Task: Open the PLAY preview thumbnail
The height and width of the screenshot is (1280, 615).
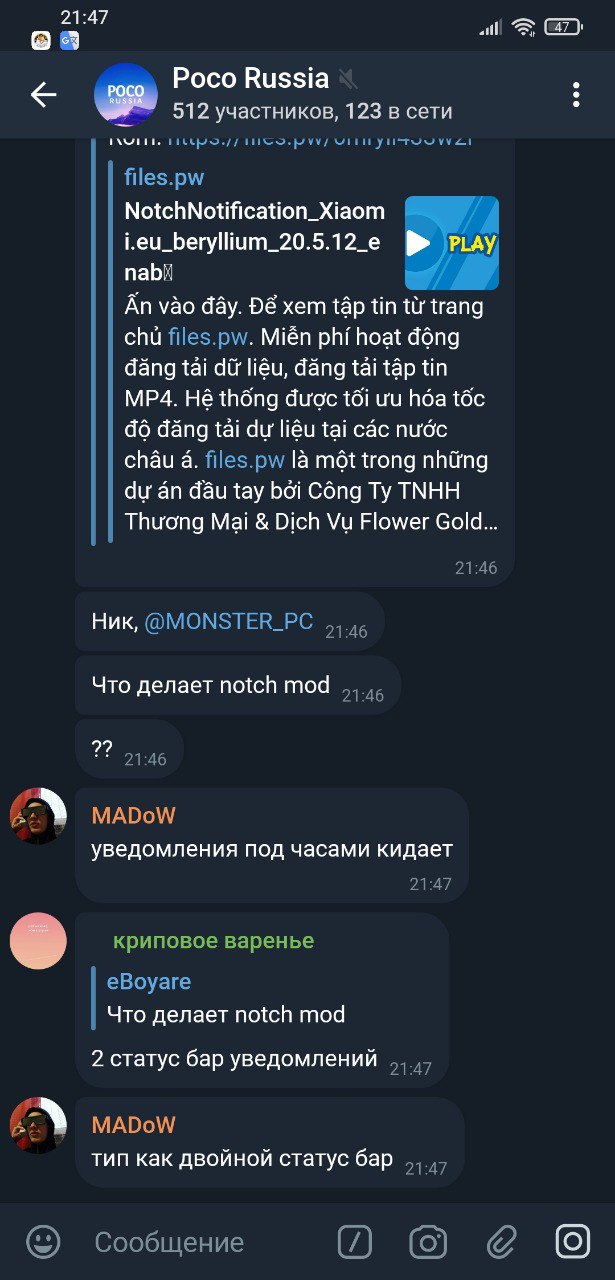Action: pyautogui.click(x=452, y=243)
